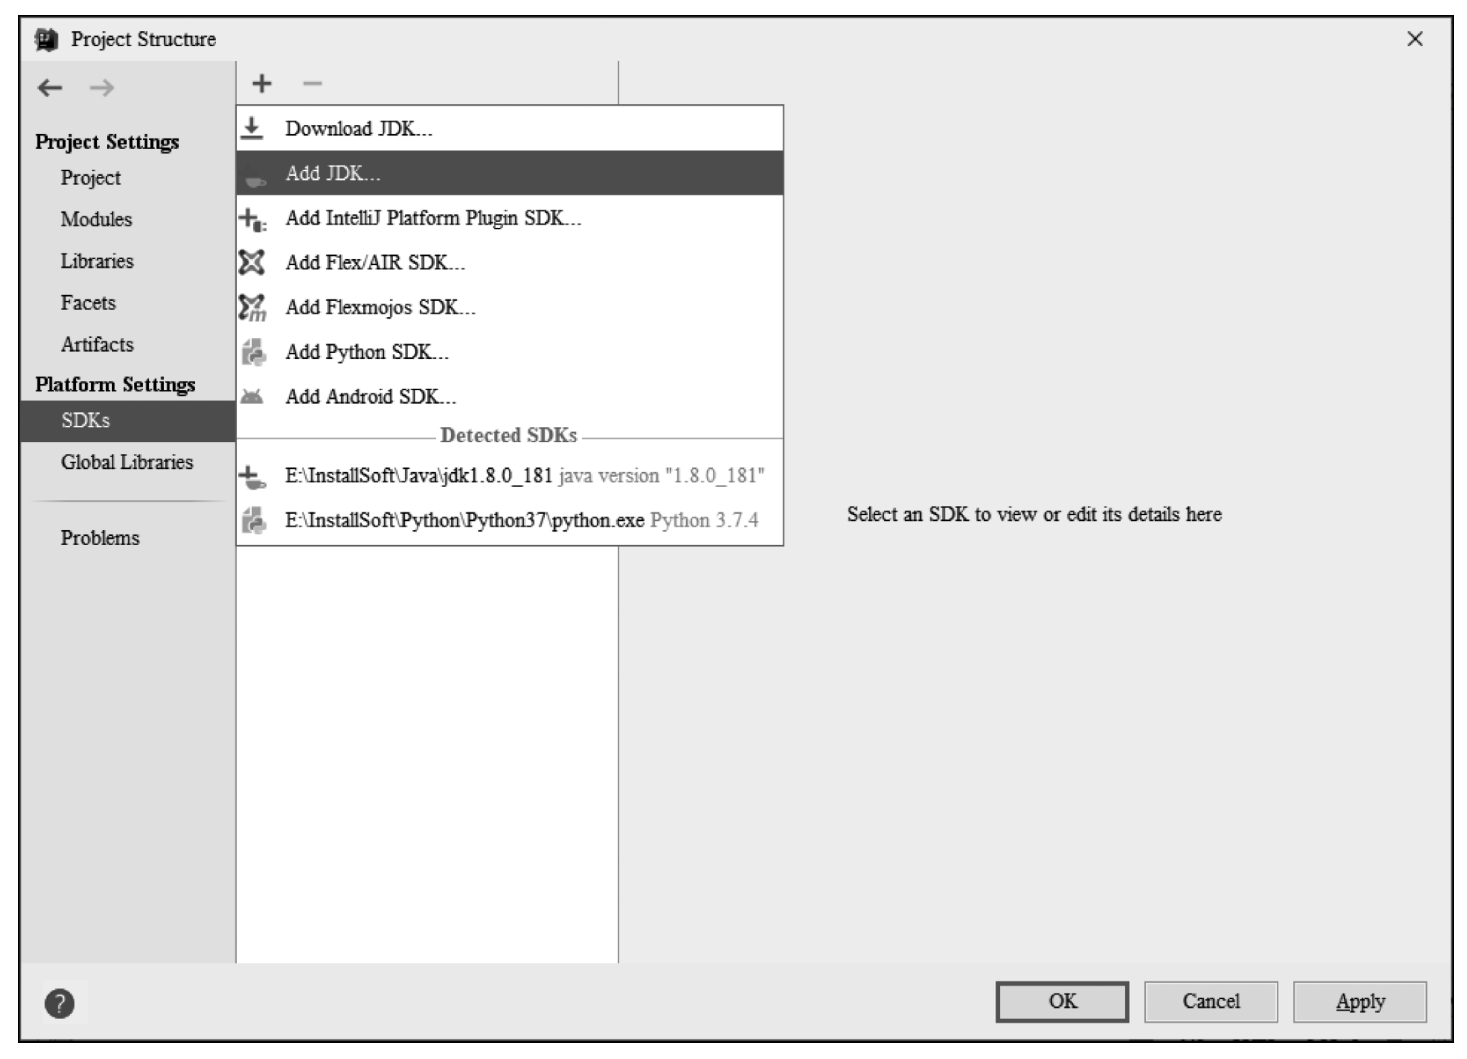Pick Add Flexmojos SDK... entry
Screen dimensions: 1467x1059
pyautogui.click(x=510, y=307)
